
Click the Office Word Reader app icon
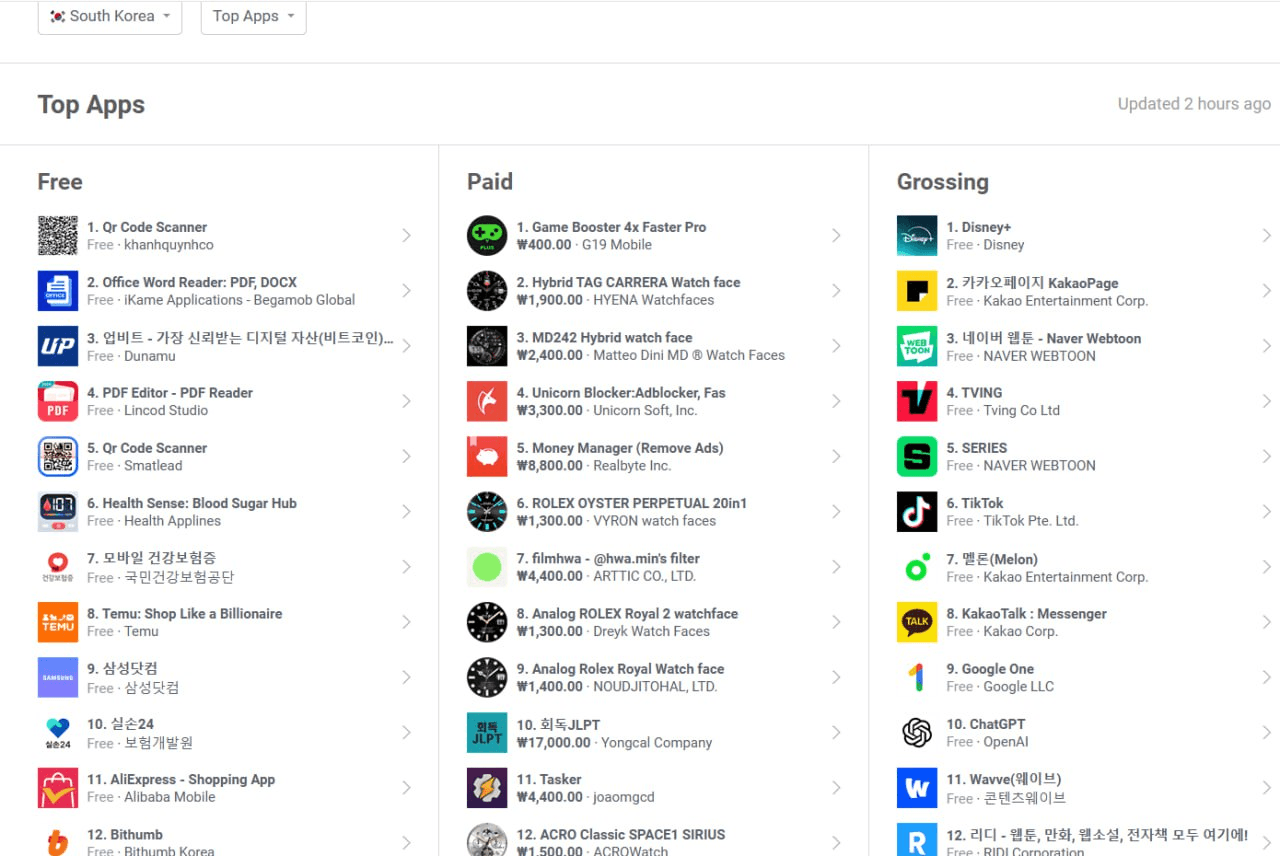(x=58, y=290)
